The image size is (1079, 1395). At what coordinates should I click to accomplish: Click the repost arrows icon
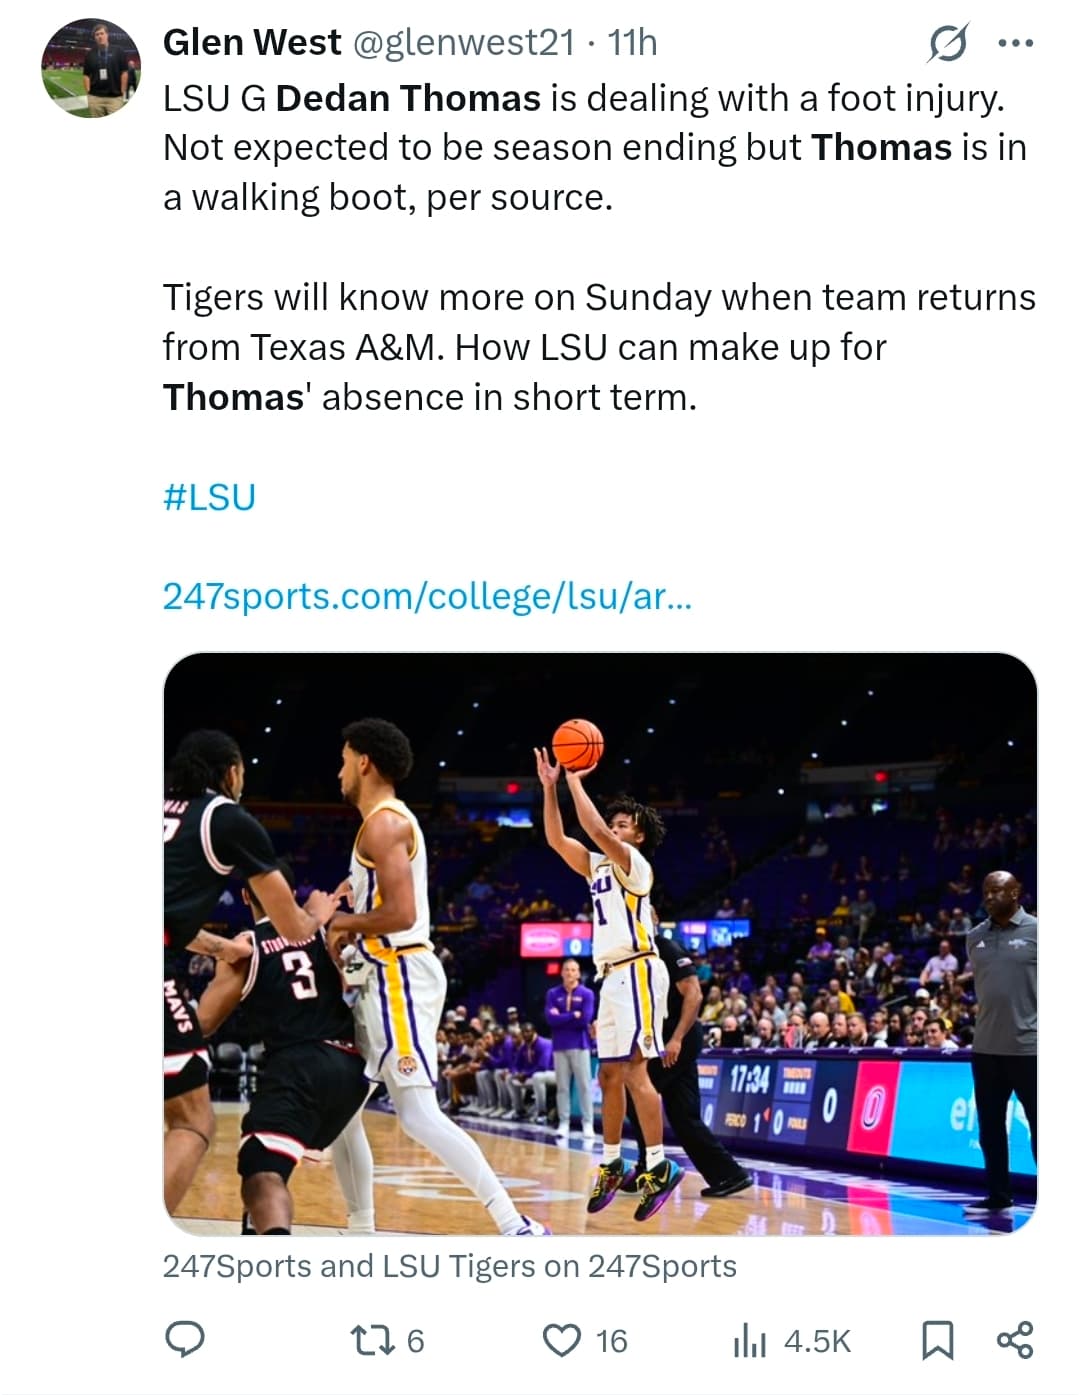(x=371, y=1340)
